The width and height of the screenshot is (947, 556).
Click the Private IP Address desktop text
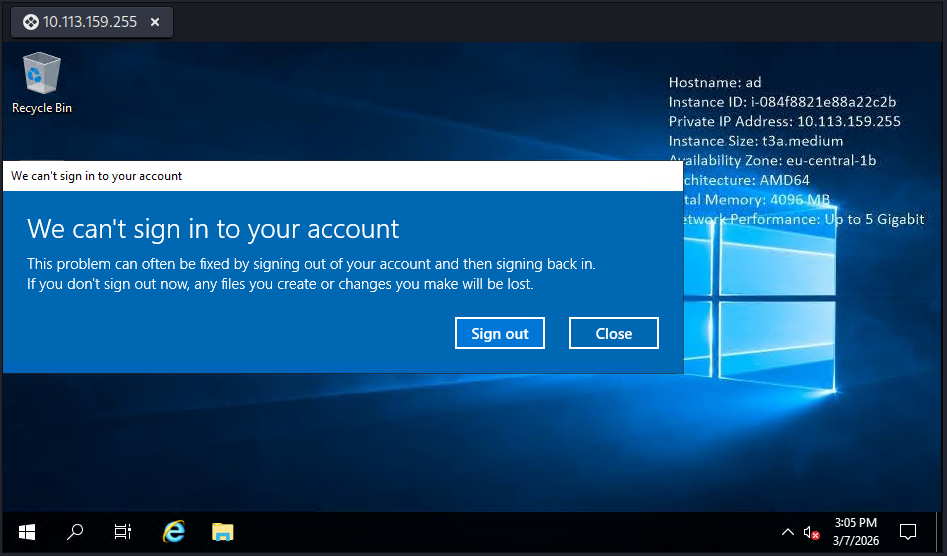[784, 122]
